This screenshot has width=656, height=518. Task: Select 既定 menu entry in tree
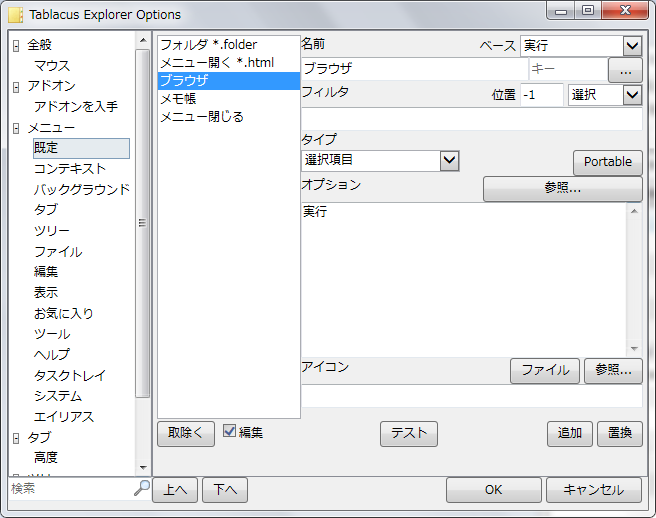point(81,148)
